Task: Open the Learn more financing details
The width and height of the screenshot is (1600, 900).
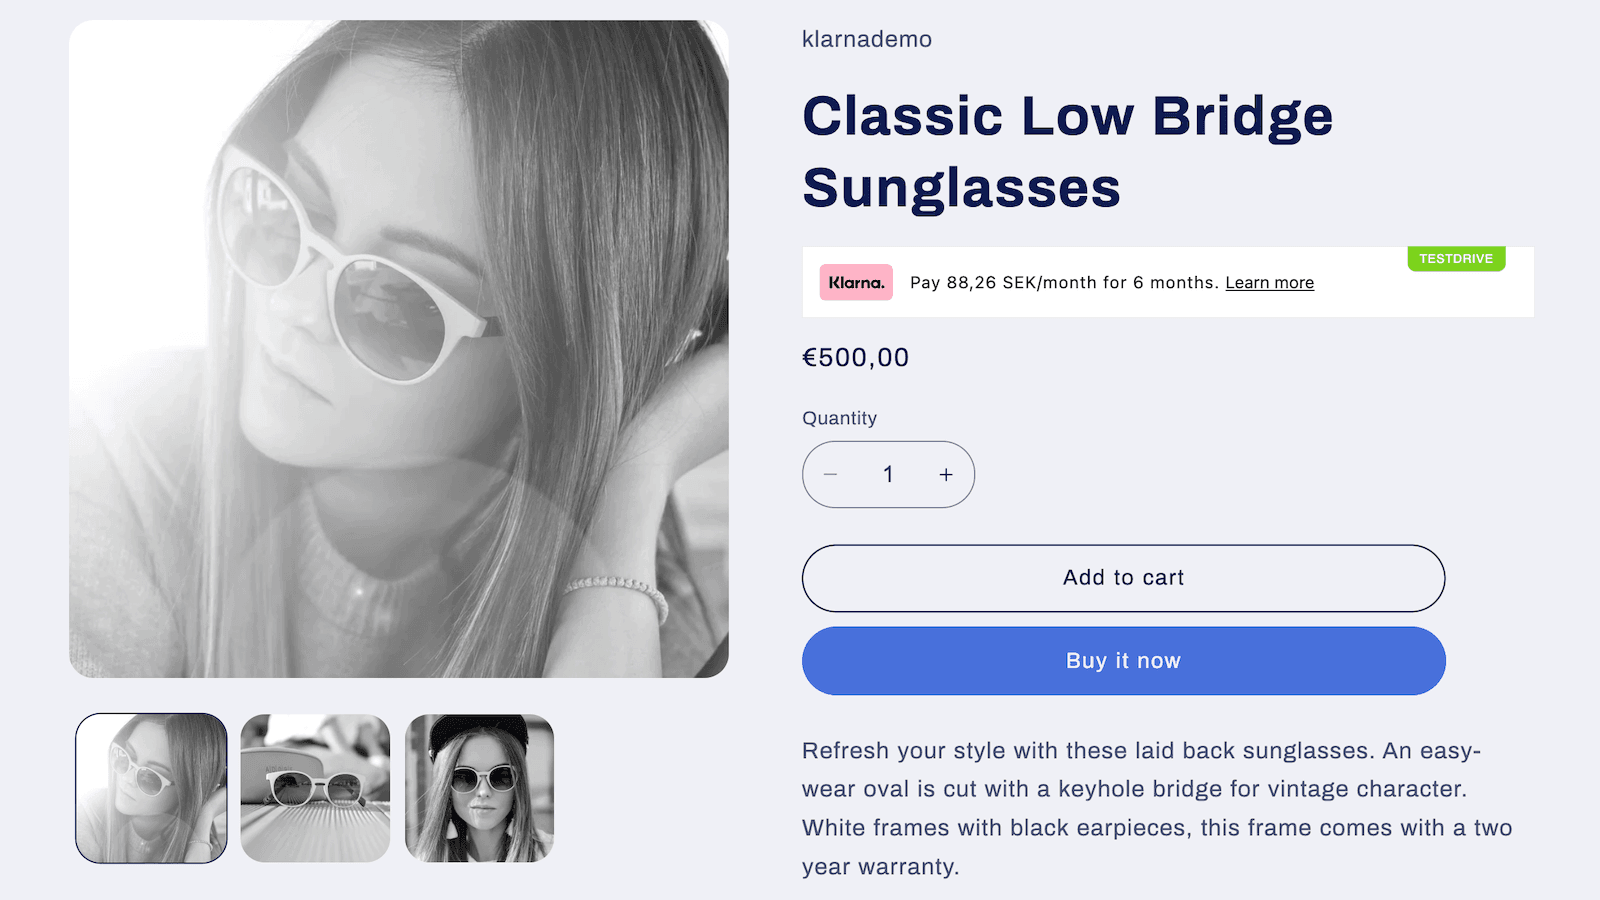Action: coord(1268,282)
